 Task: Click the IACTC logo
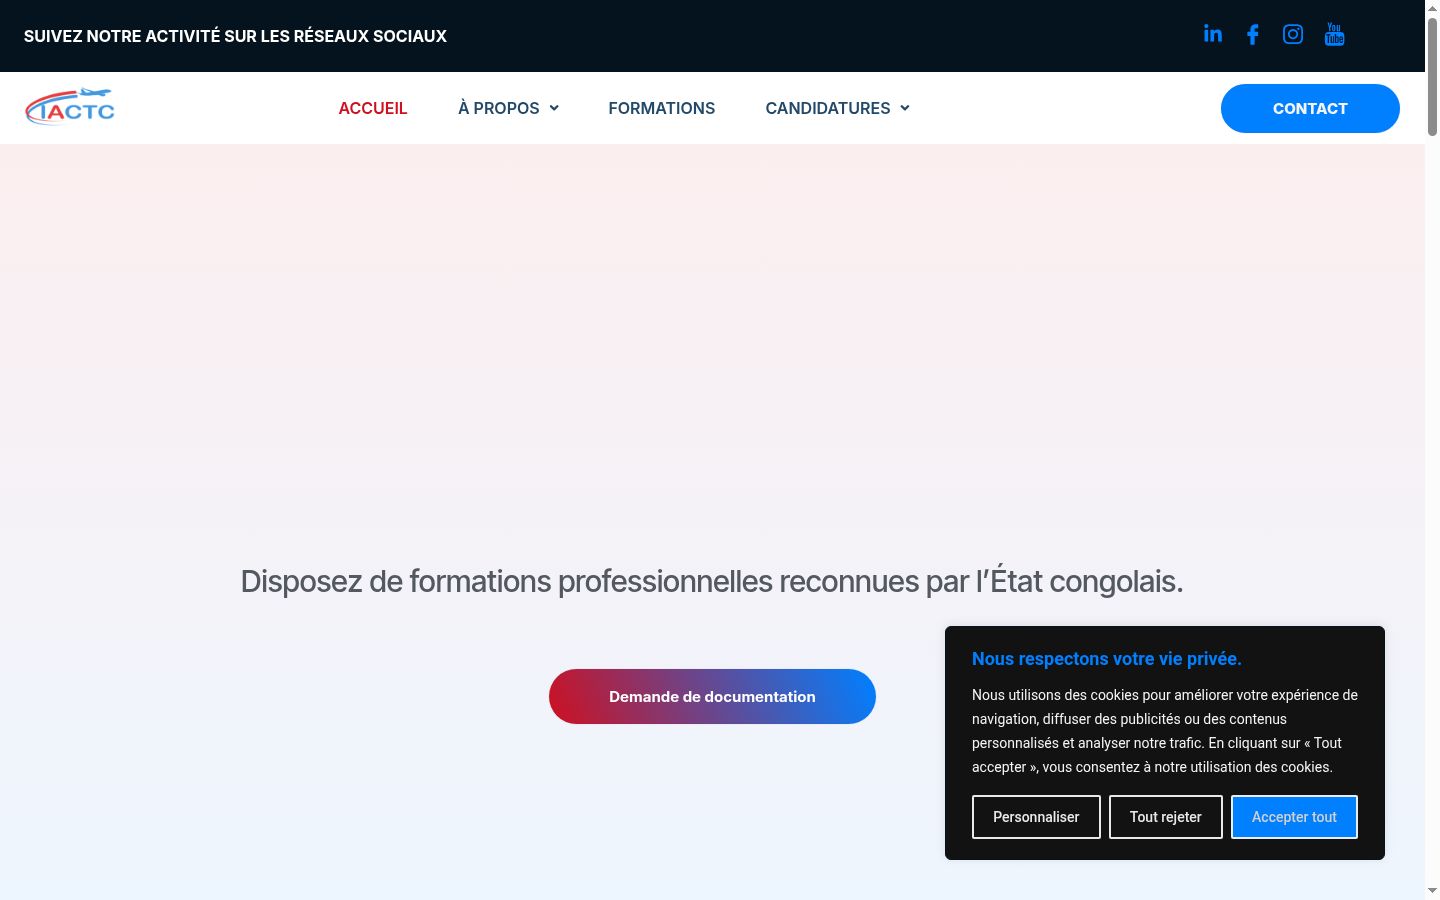[70, 107]
